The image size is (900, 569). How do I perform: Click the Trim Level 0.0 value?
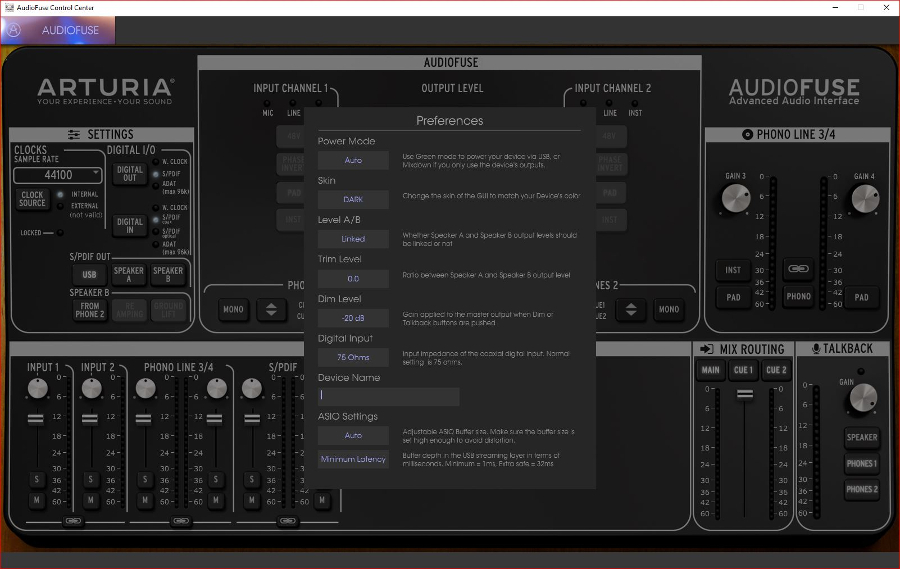[353, 278]
